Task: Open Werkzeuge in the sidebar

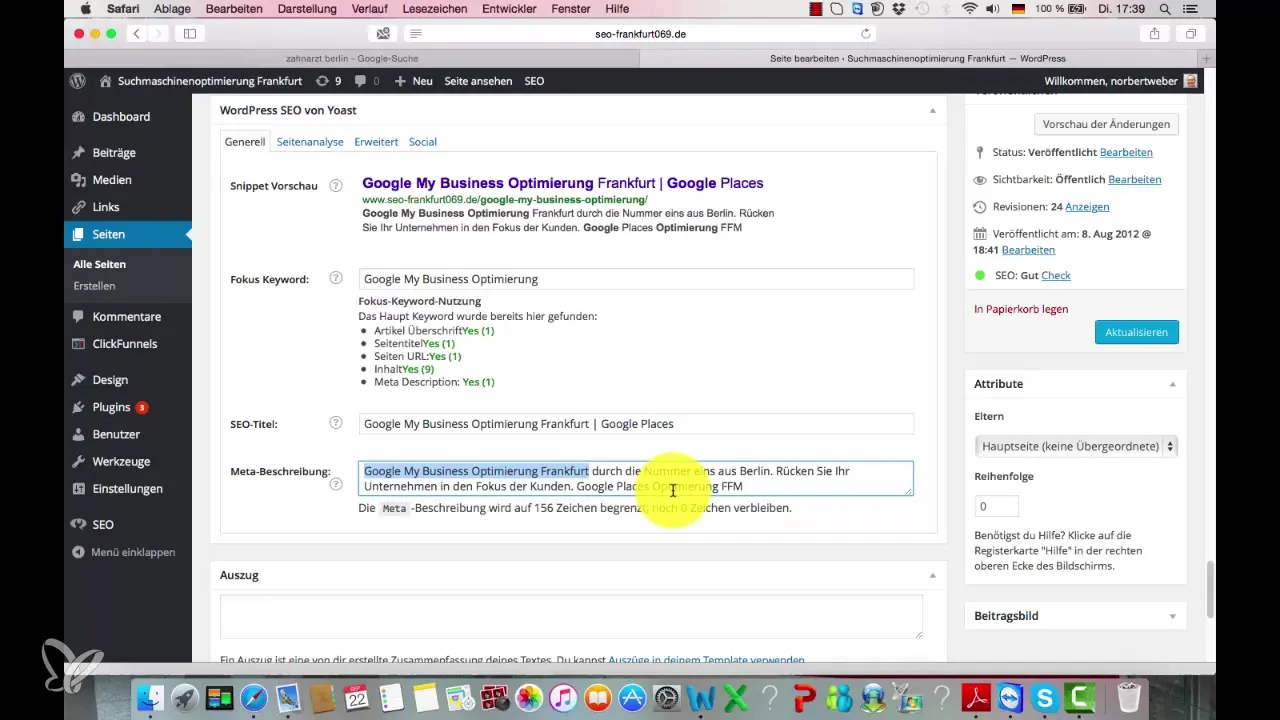Action: pos(120,462)
